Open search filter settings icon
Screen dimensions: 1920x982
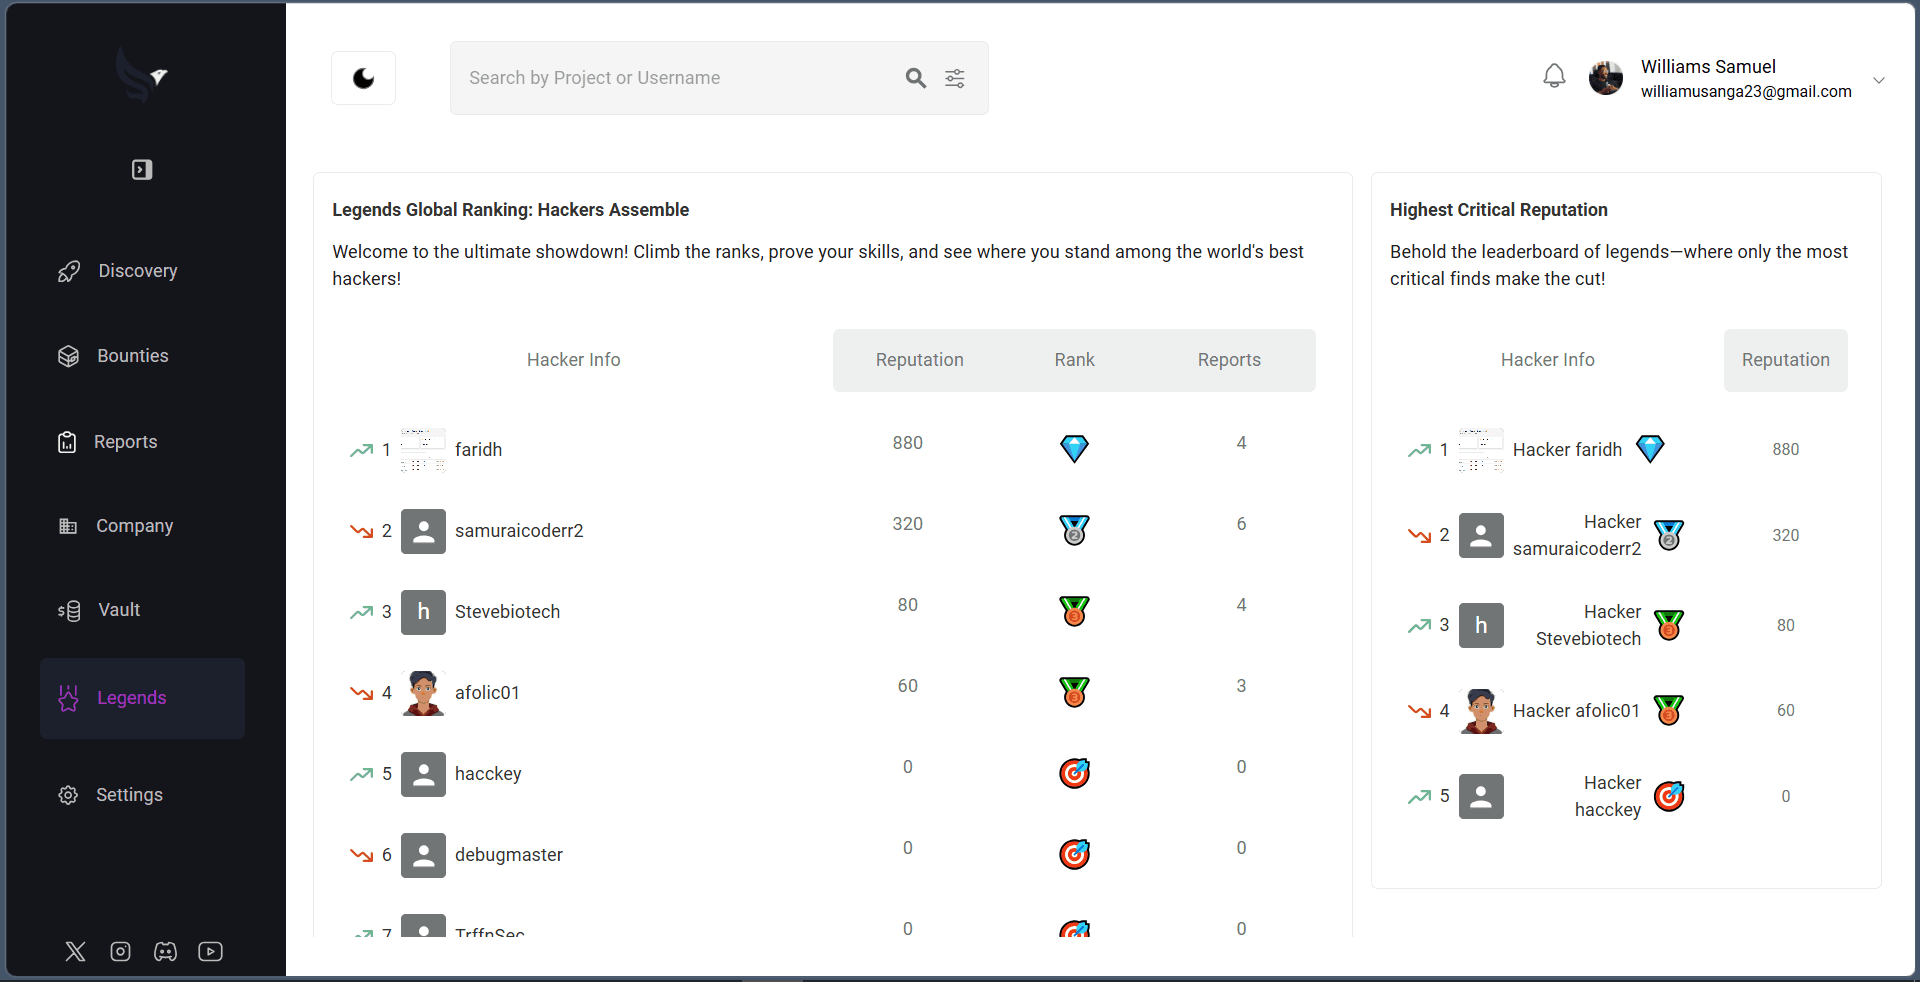tap(955, 78)
